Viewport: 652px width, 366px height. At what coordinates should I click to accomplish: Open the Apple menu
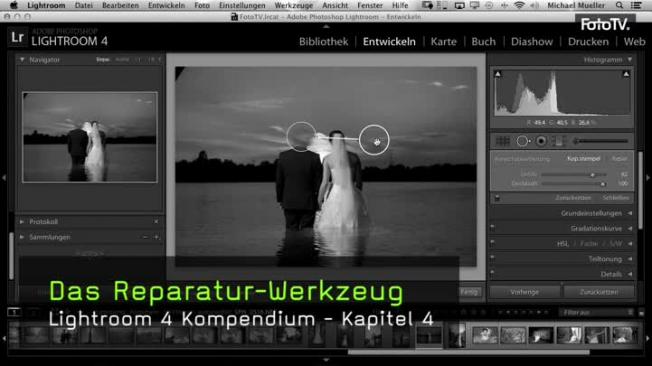tap(14, 5)
